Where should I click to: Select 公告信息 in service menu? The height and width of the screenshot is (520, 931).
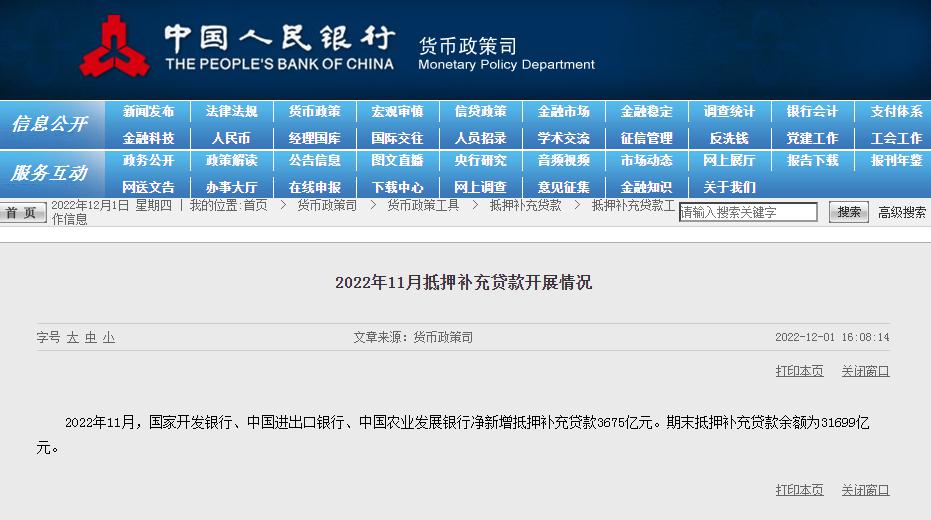(314, 160)
